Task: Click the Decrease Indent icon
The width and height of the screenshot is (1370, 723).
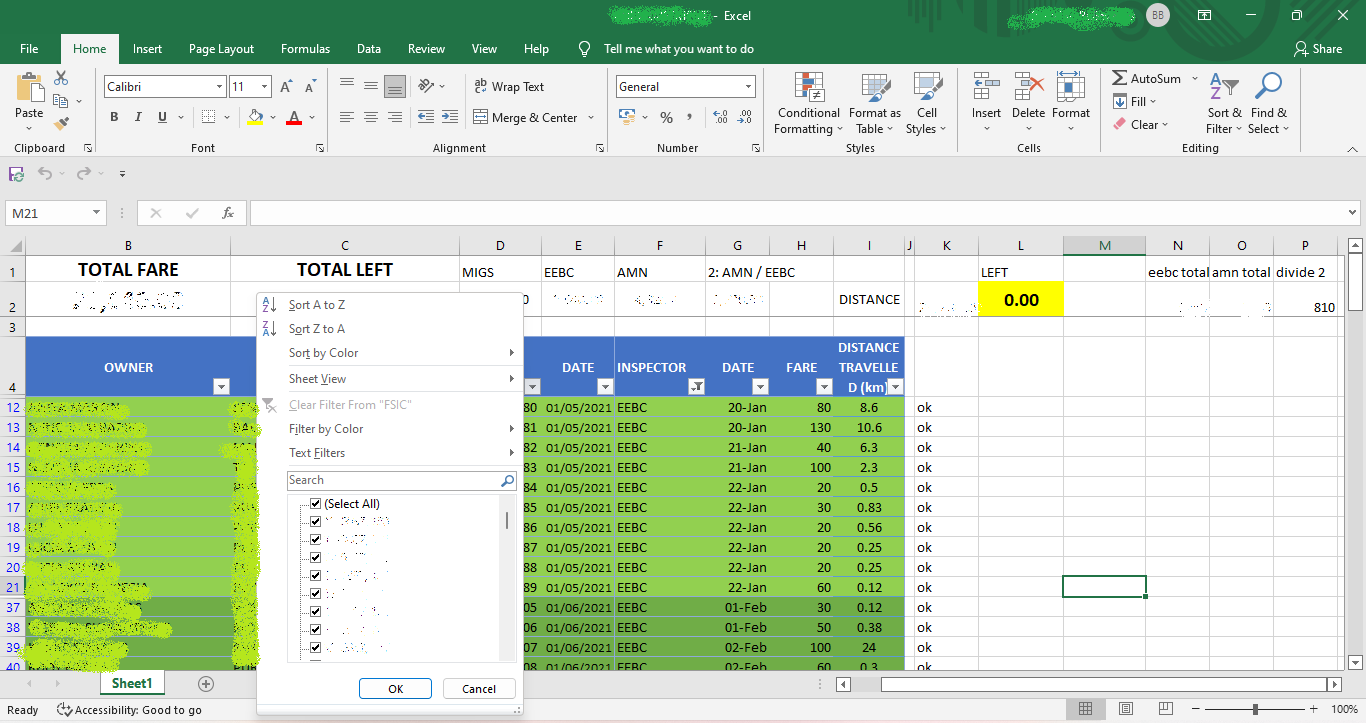Action: 426,117
